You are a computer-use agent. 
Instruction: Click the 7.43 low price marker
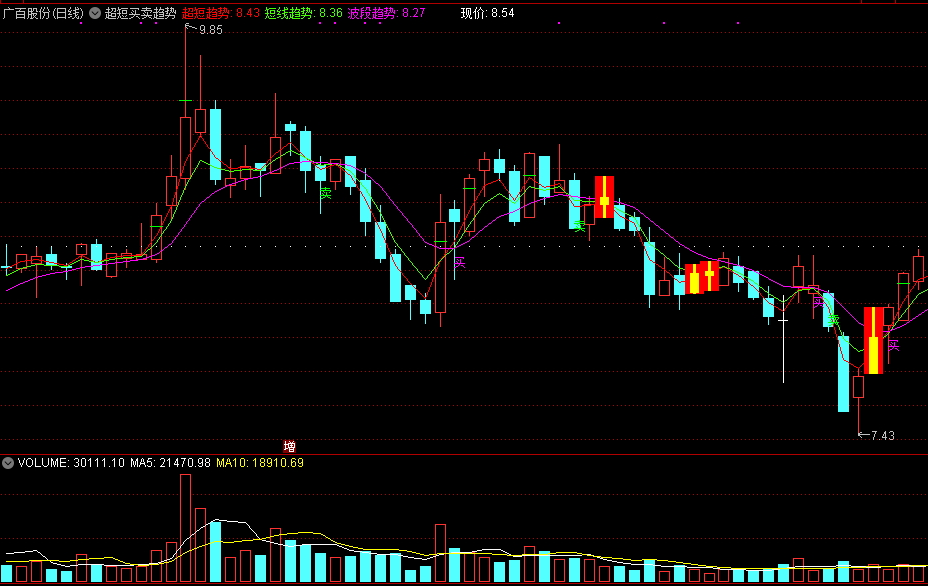[883, 436]
